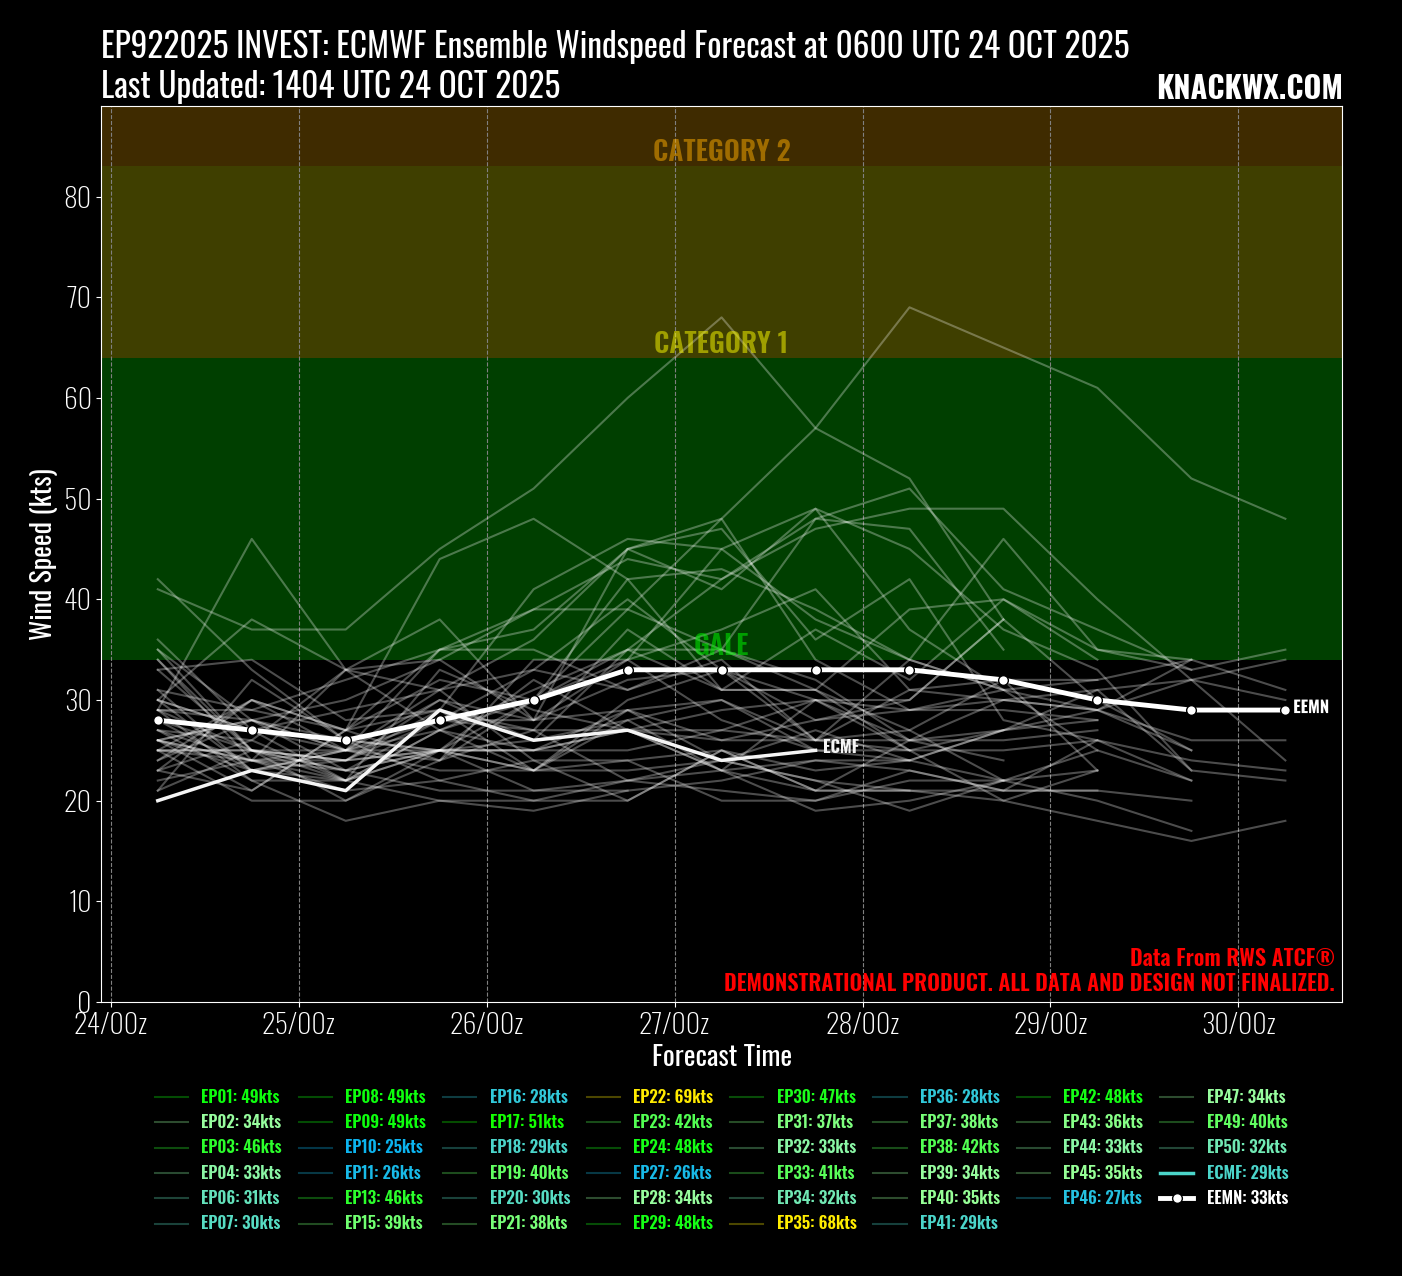Click the Forecast Time axis title
This screenshot has width=1402, height=1276.
click(x=721, y=1056)
